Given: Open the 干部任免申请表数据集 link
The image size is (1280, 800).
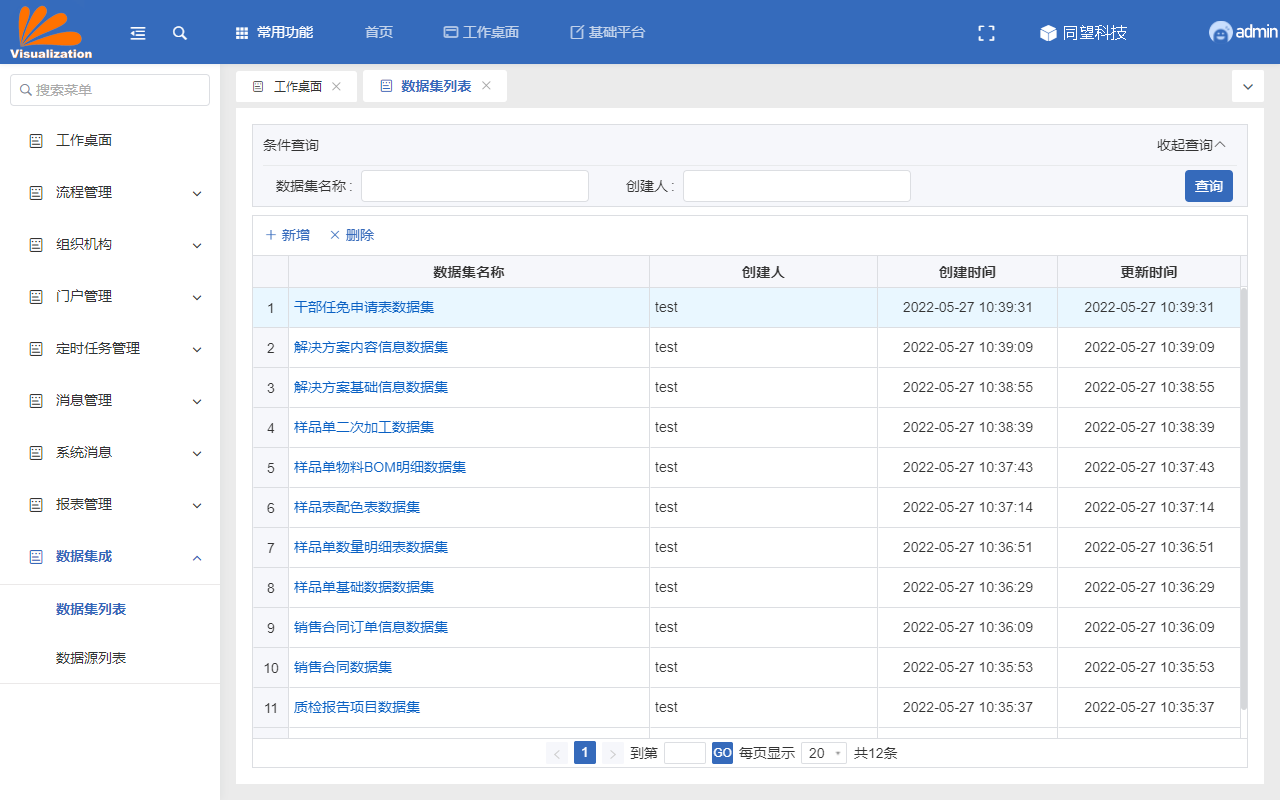Looking at the screenshot, I should [x=364, y=307].
